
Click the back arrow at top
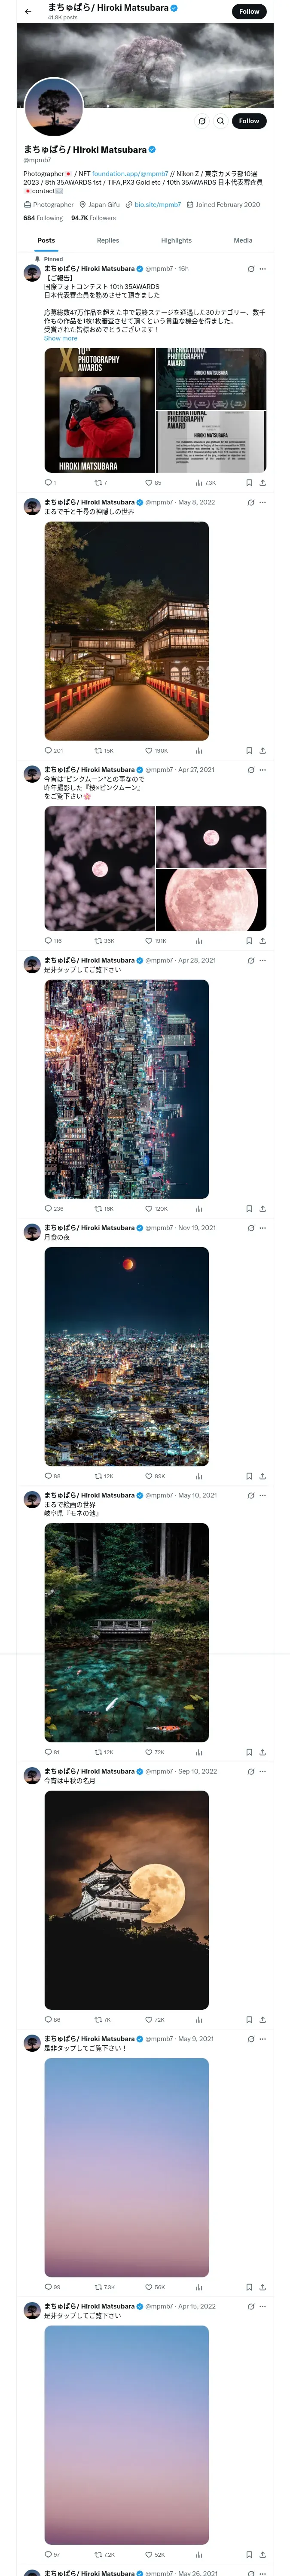(x=28, y=12)
